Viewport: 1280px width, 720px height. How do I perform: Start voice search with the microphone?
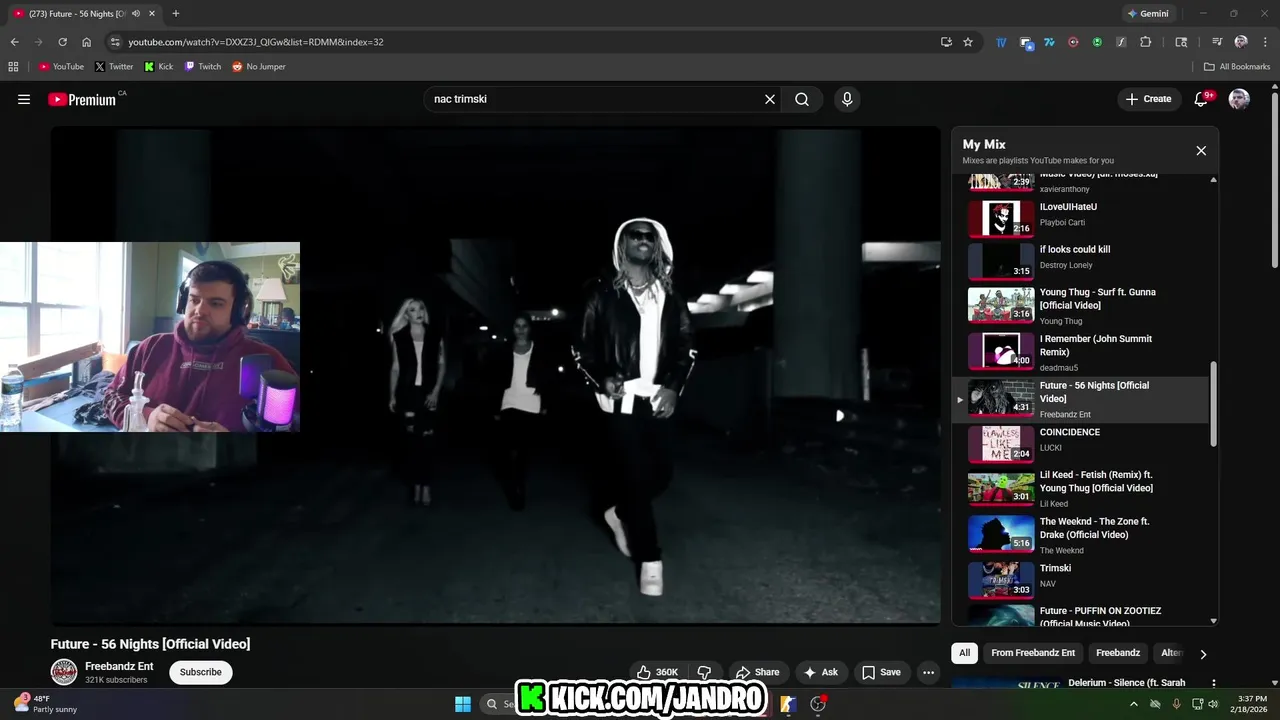click(847, 99)
